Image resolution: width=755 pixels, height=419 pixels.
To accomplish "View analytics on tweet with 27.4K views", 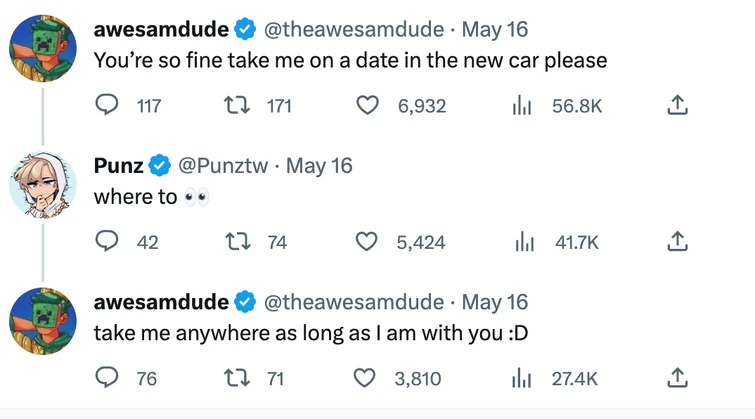I will click(x=521, y=377).
